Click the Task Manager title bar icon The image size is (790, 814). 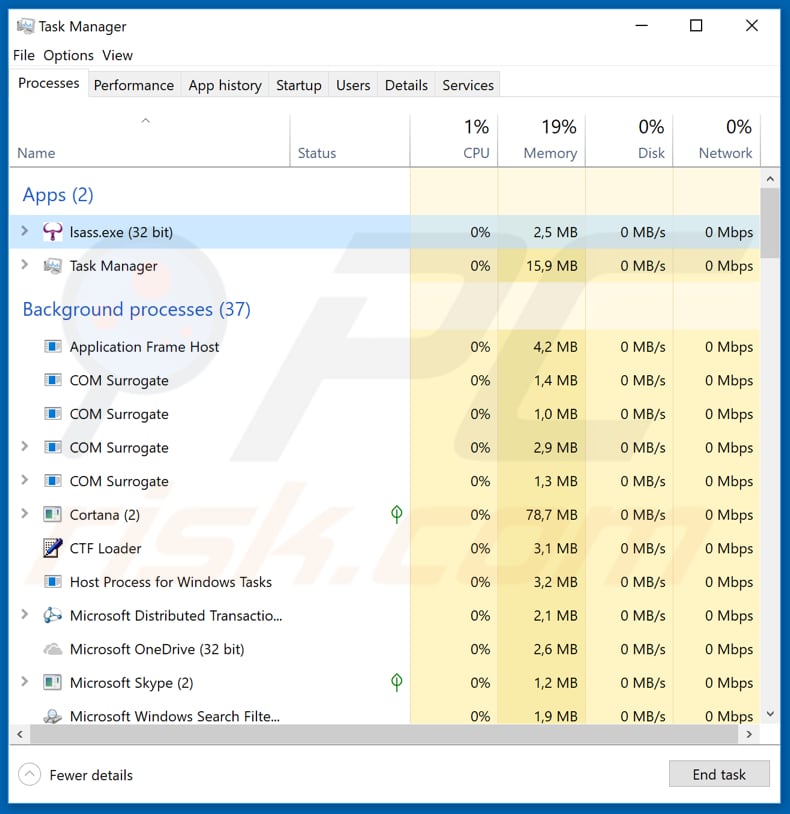click(25, 25)
